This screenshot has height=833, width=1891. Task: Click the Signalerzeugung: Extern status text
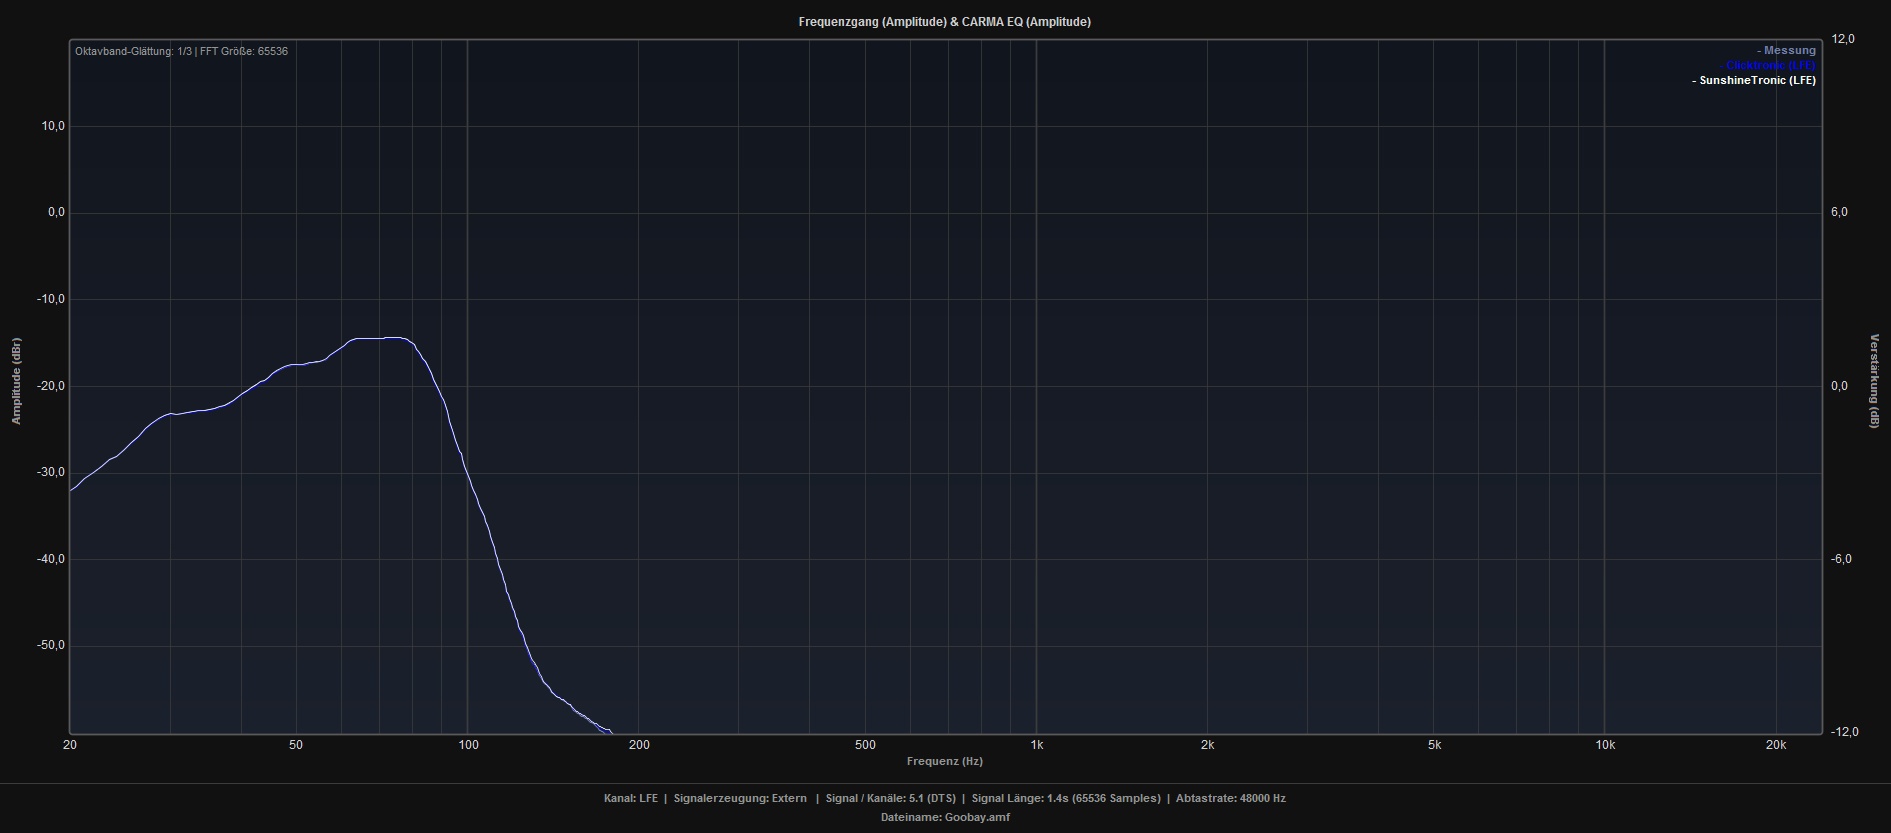tap(740, 798)
